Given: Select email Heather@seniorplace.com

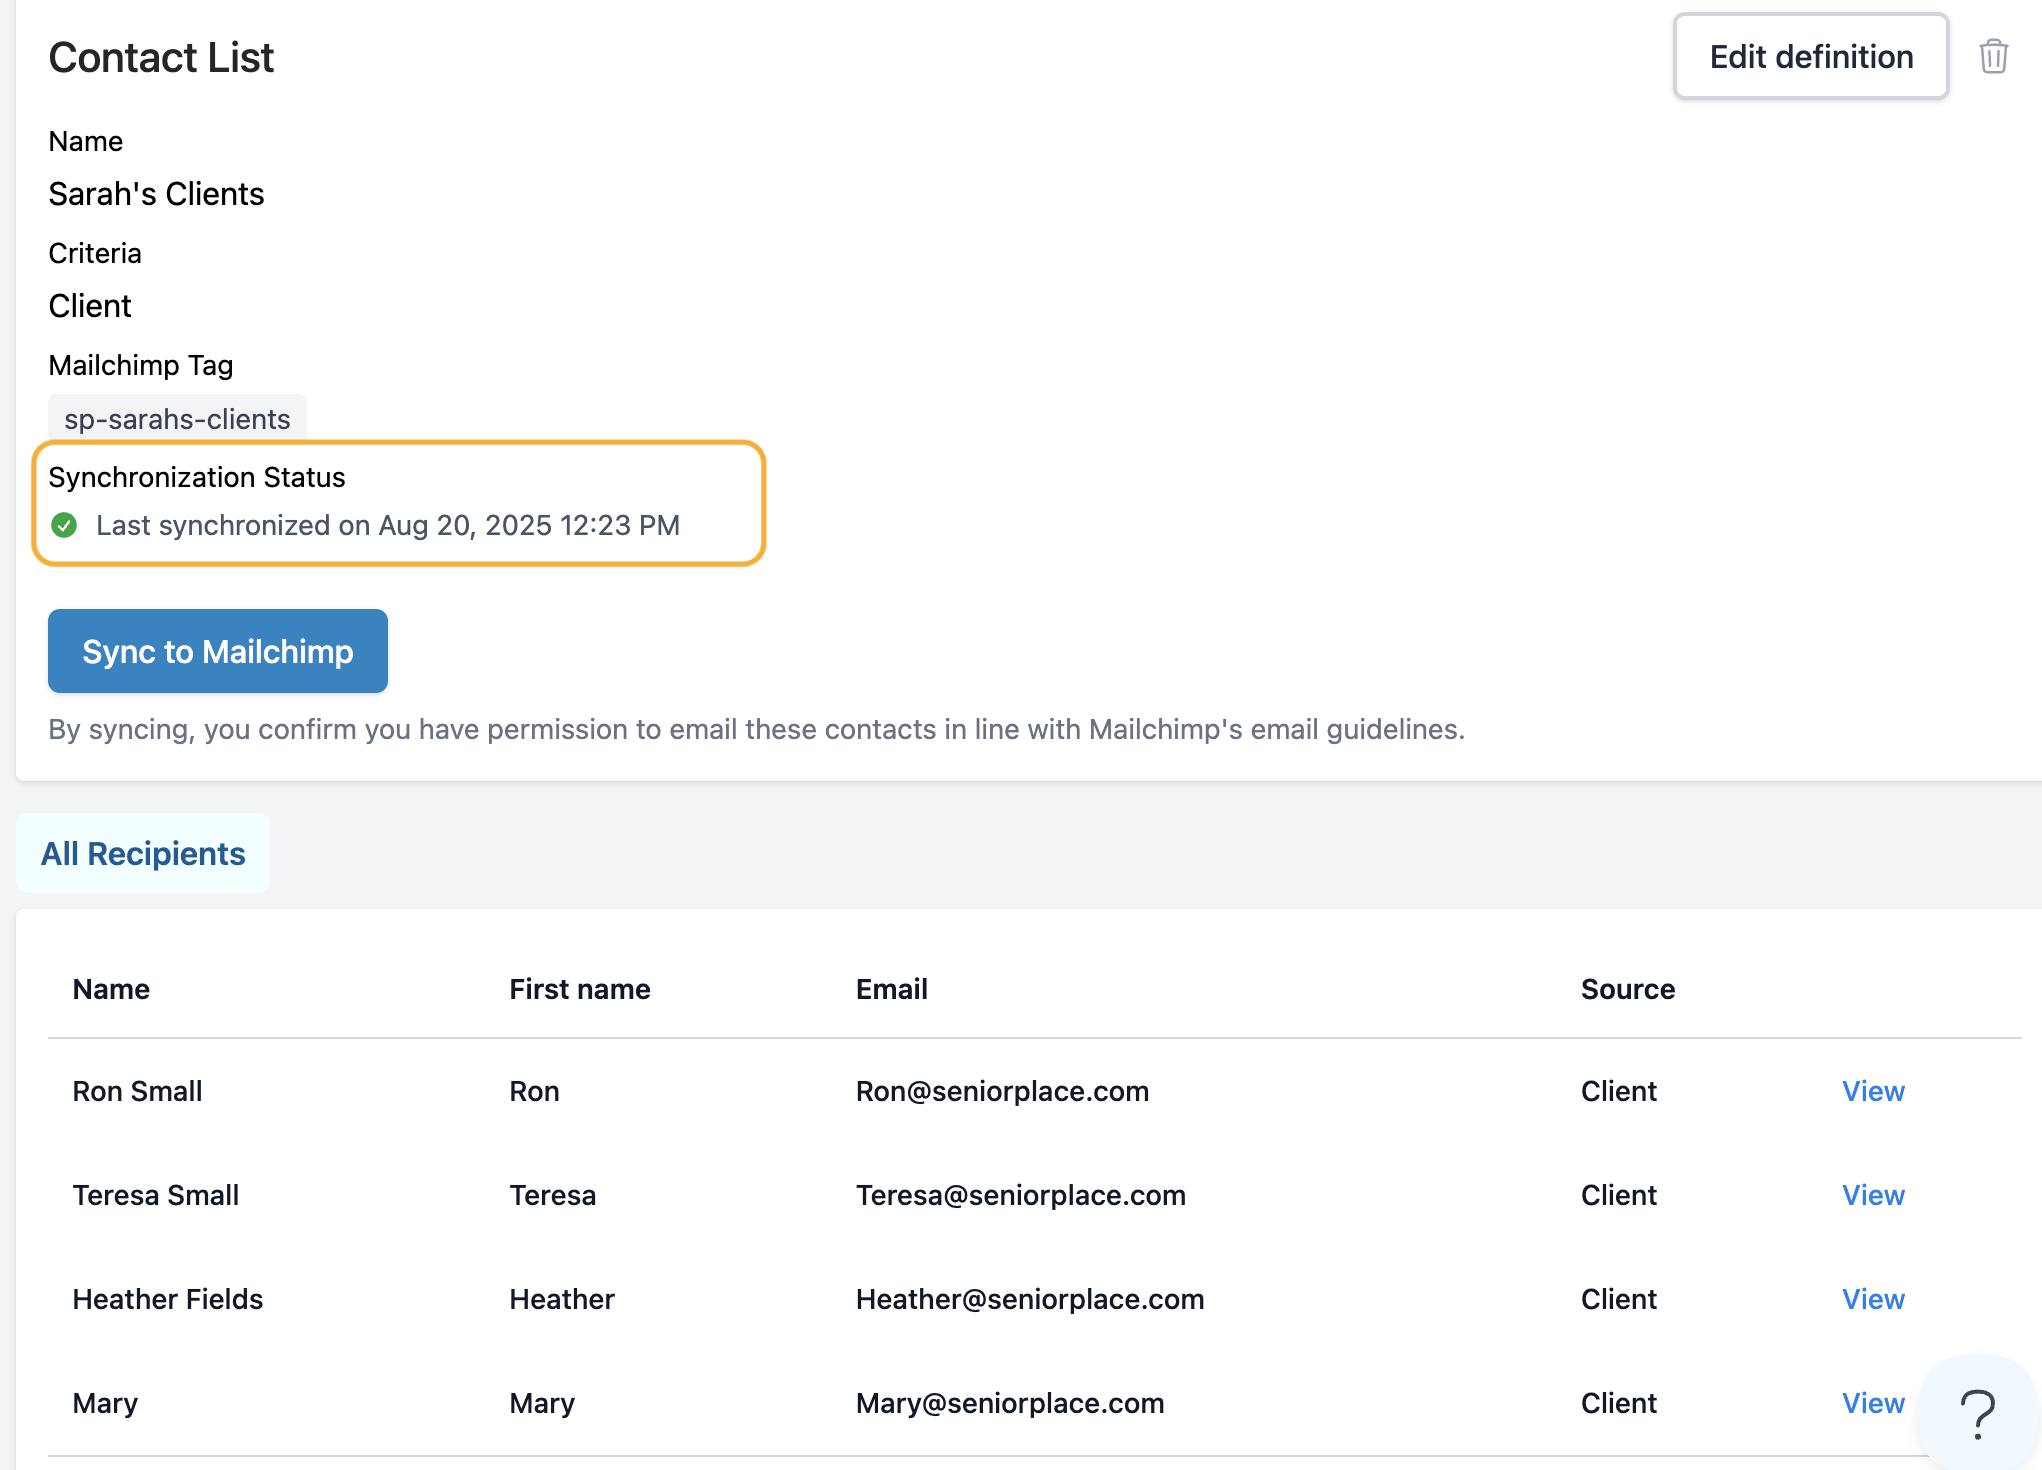Looking at the screenshot, I should (1030, 1299).
